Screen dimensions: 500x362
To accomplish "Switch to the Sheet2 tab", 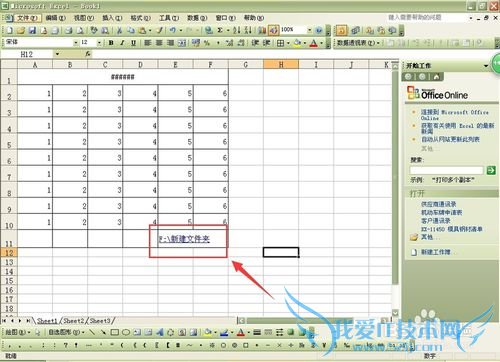I will point(73,321).
